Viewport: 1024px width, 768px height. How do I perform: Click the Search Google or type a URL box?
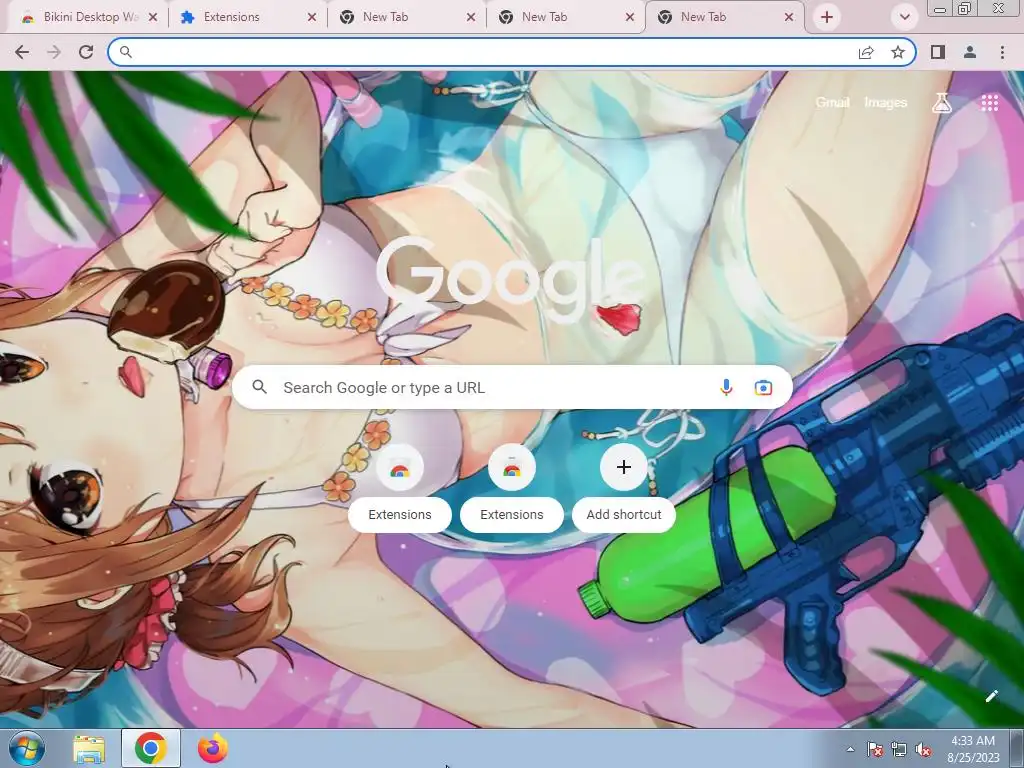(512, 387)
